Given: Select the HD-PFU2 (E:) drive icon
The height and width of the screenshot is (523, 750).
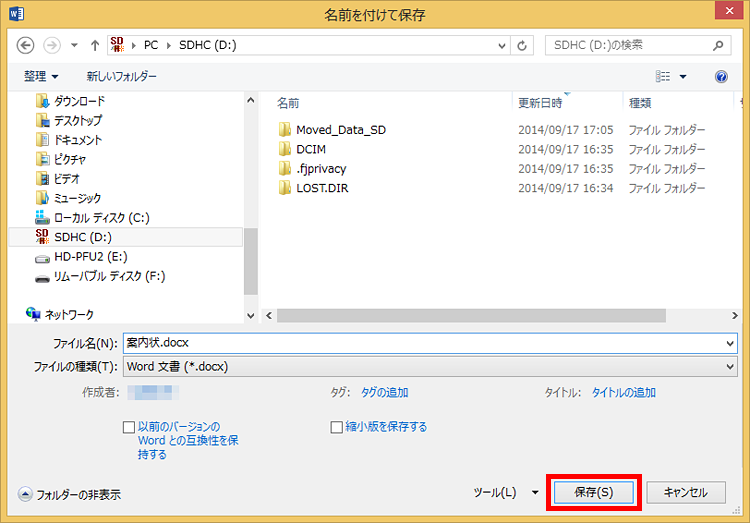Looking at the screenshot, I should pos(42,257).
